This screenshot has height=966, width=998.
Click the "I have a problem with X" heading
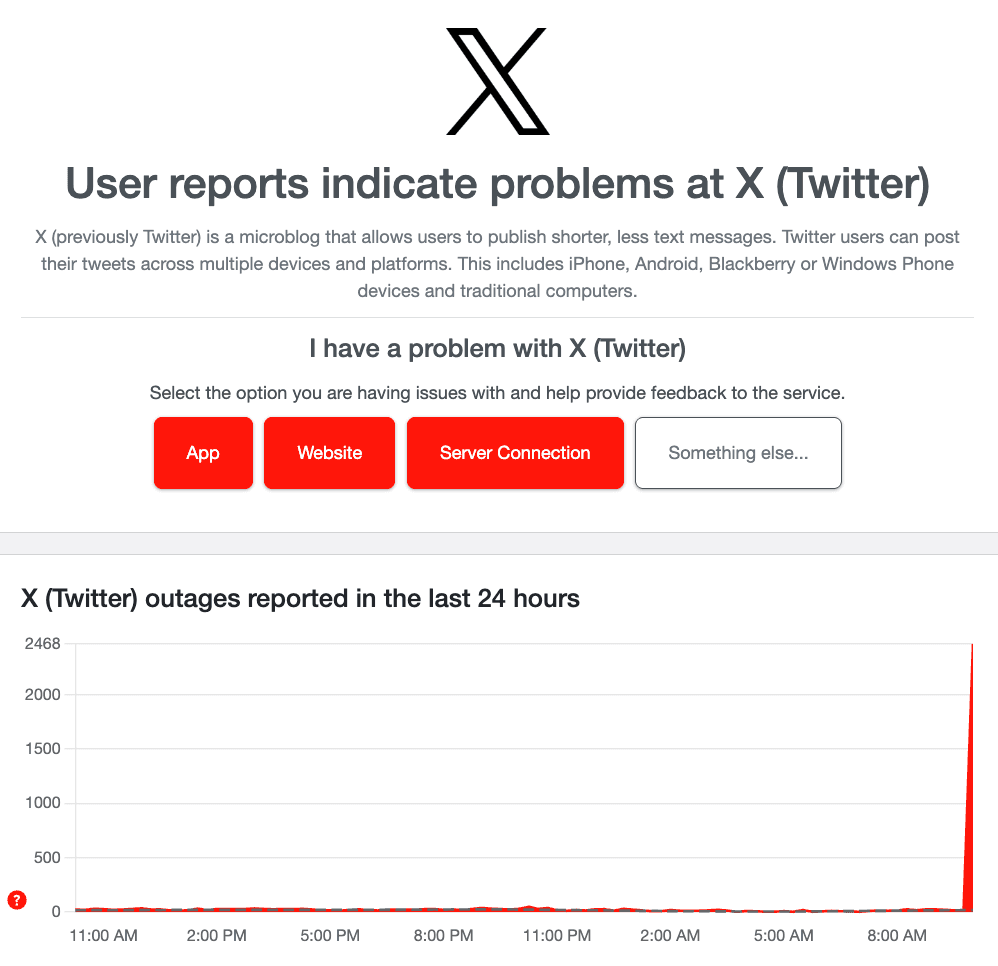tap(497, 349)
